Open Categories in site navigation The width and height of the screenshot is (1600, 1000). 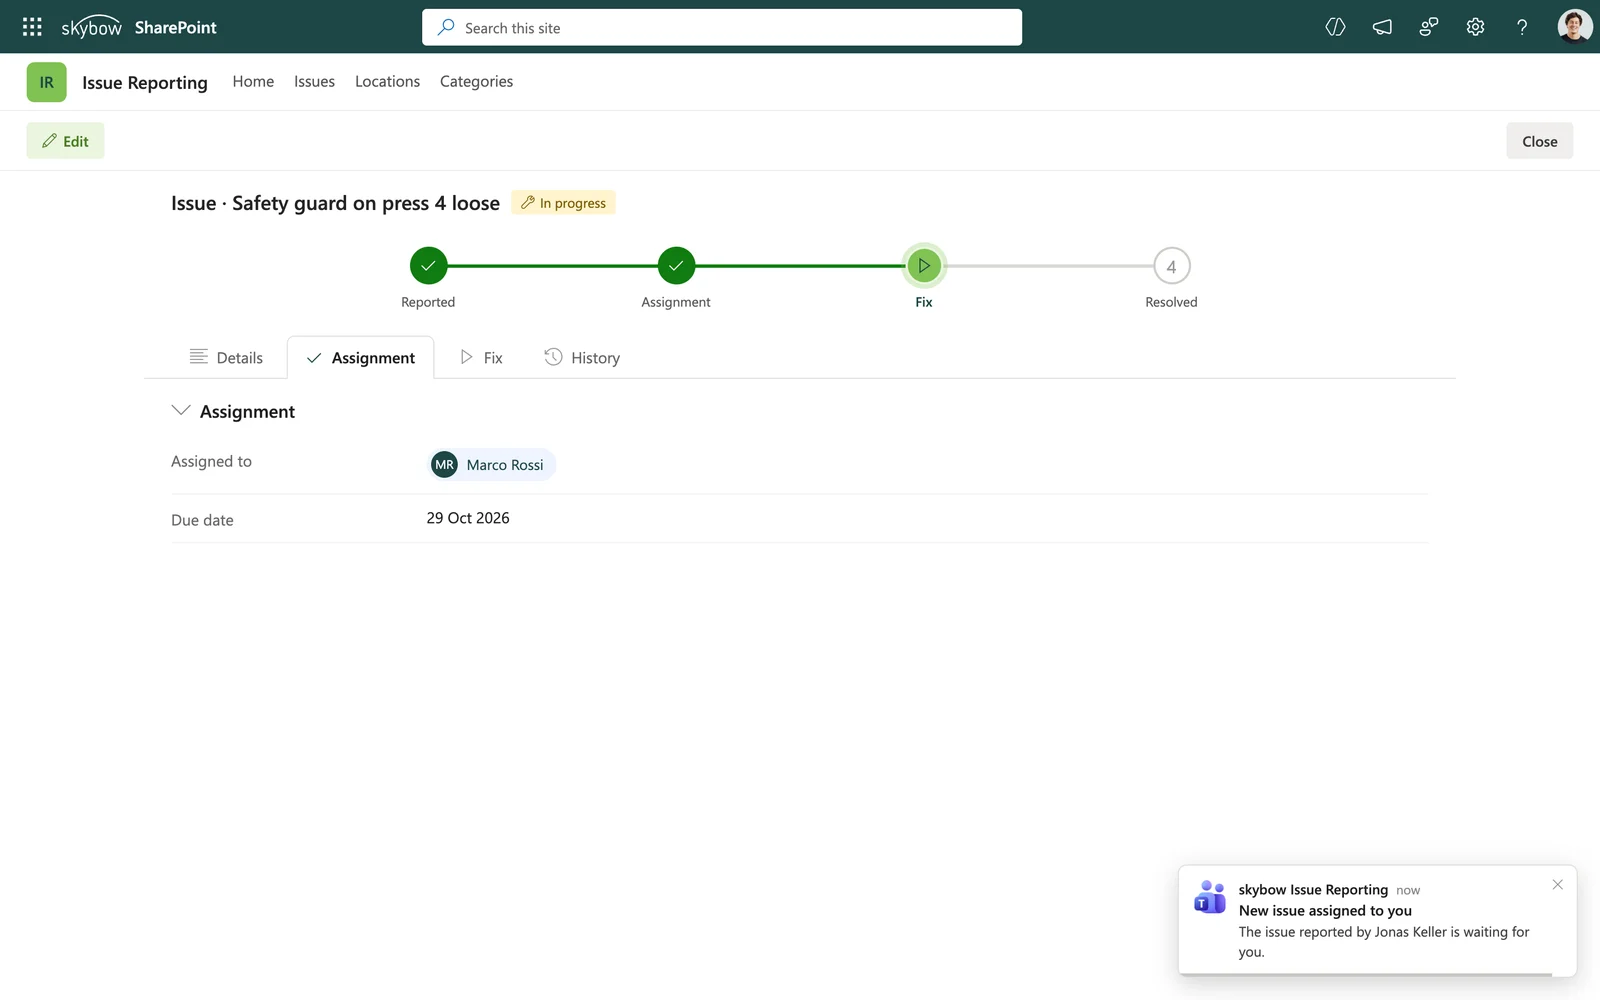(476, 82)
